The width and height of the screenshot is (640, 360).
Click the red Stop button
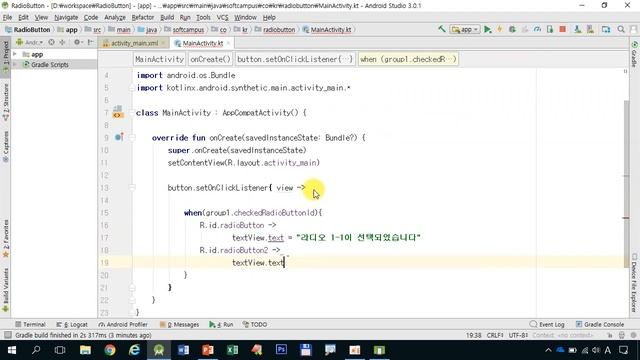pyautogui.click(x=562, y=29)
